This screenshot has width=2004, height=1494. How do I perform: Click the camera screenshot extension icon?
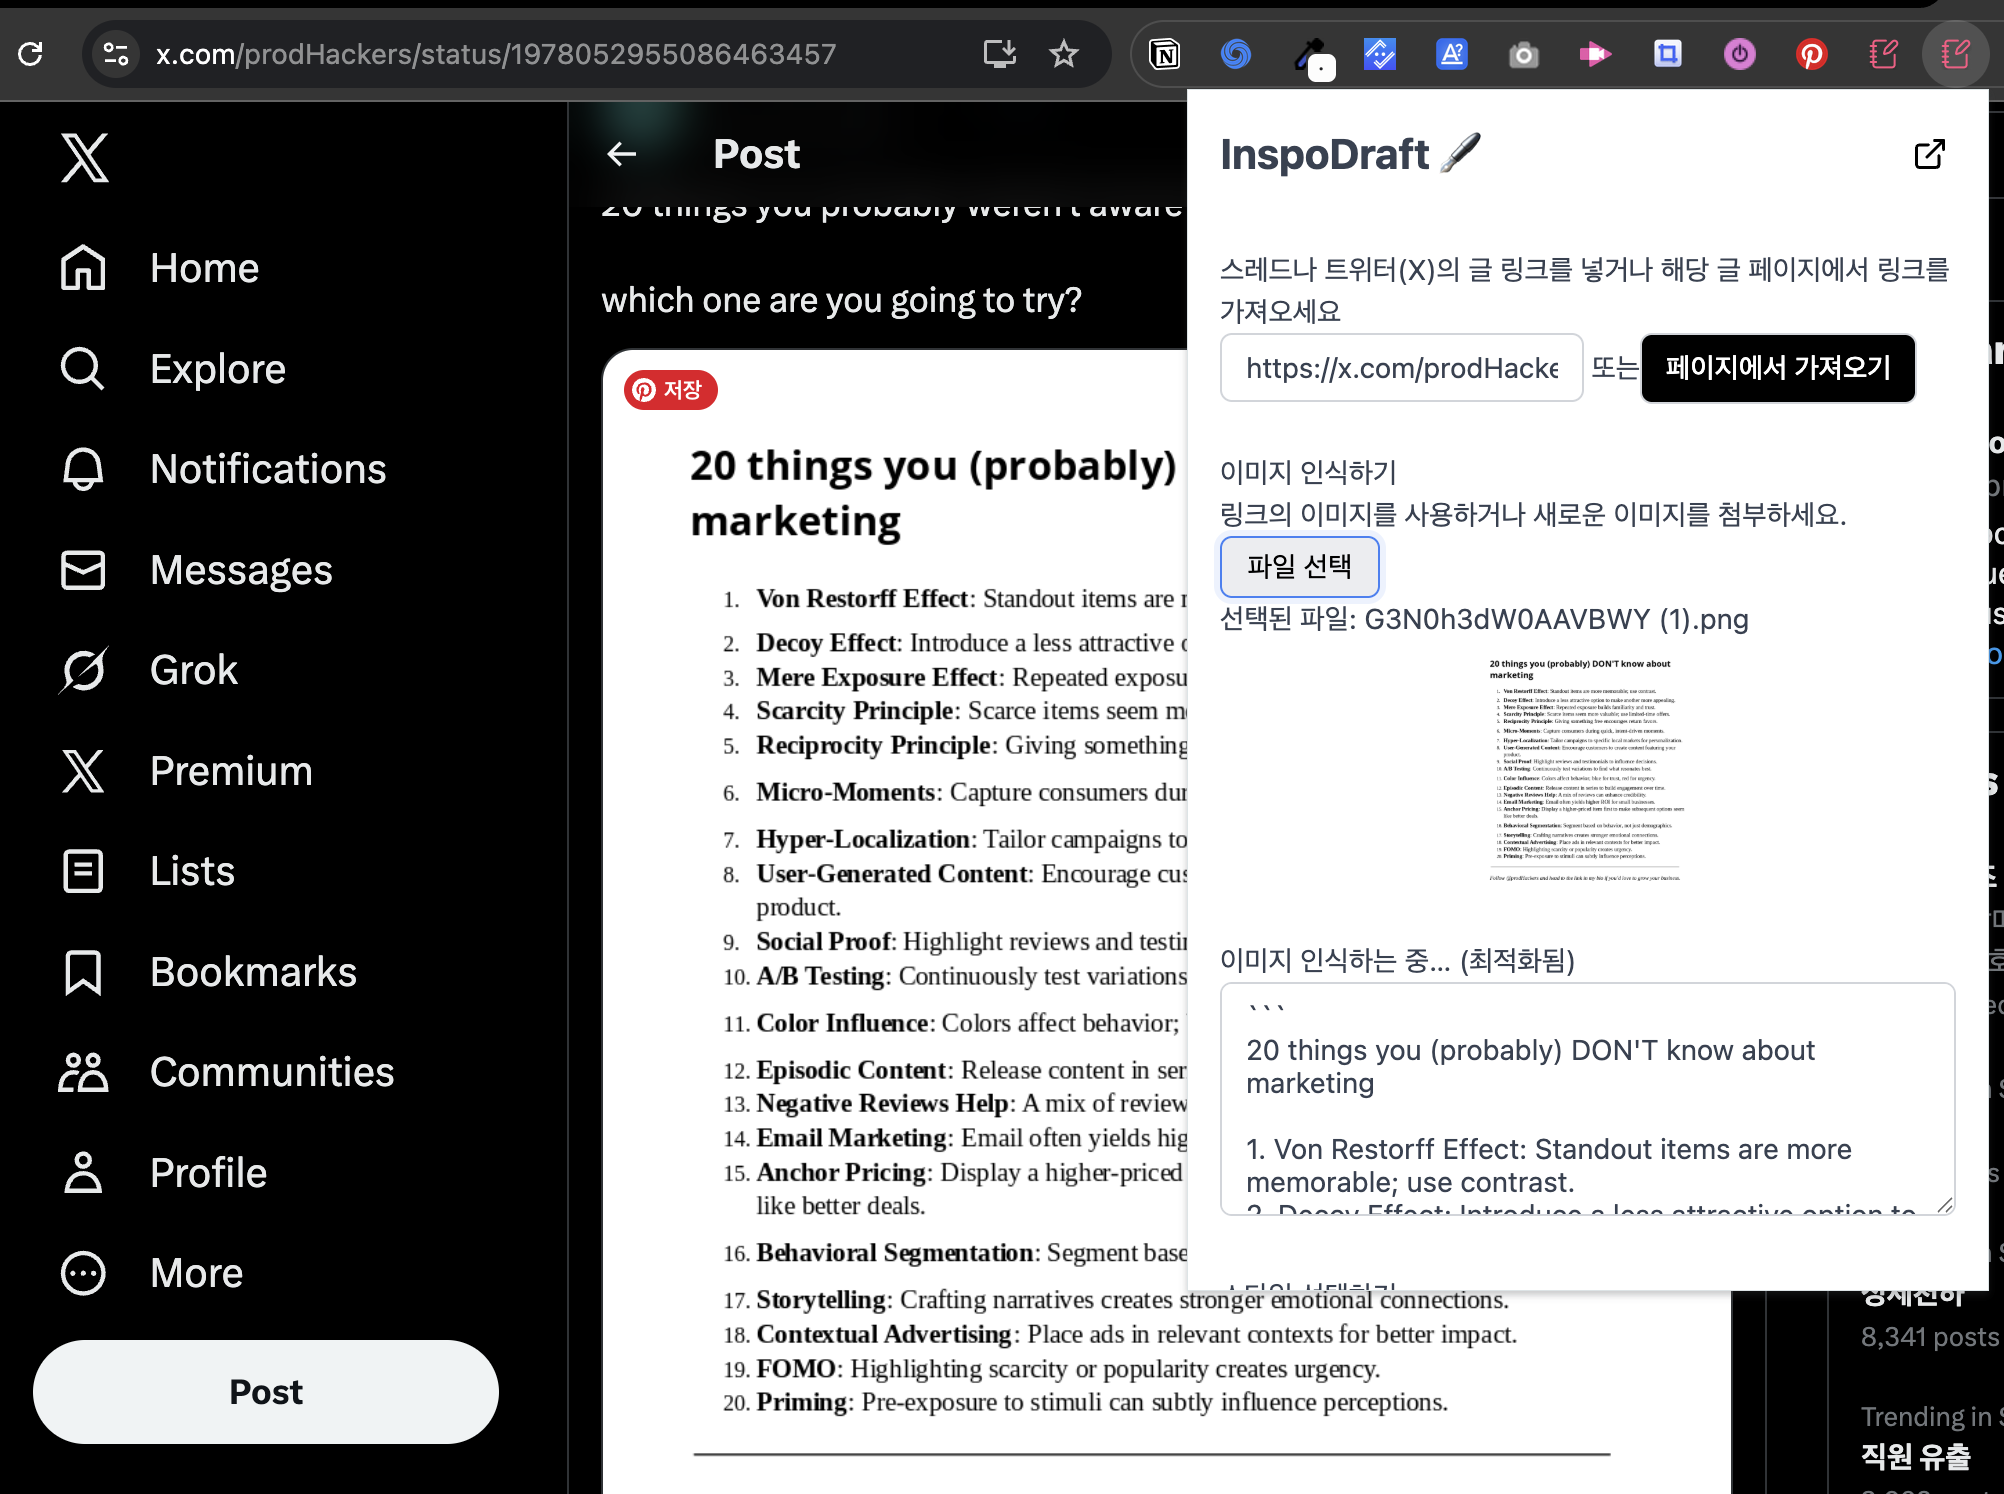click(1523, 54)
